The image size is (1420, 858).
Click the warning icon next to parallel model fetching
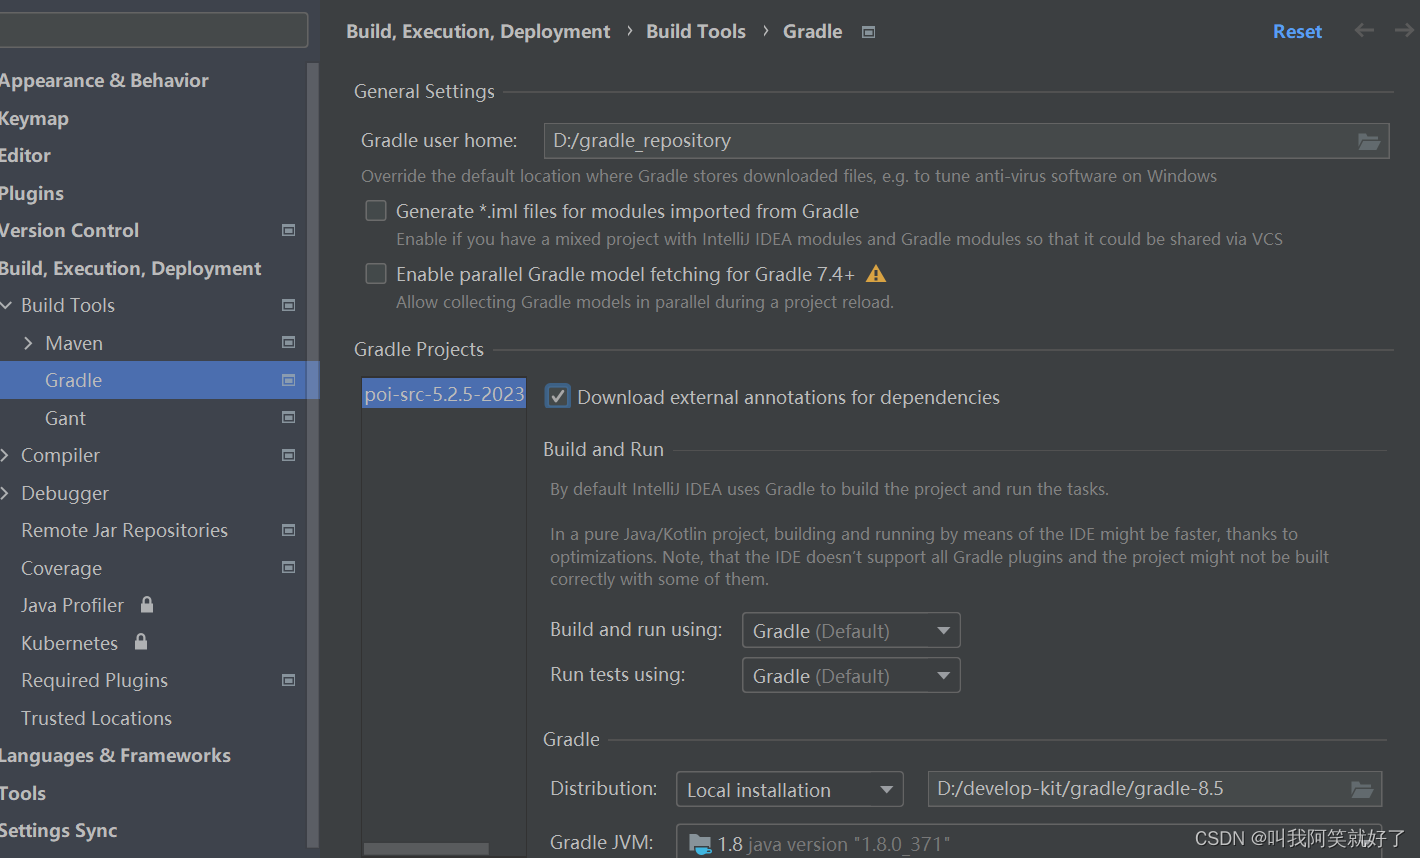(x=876, y=274)
